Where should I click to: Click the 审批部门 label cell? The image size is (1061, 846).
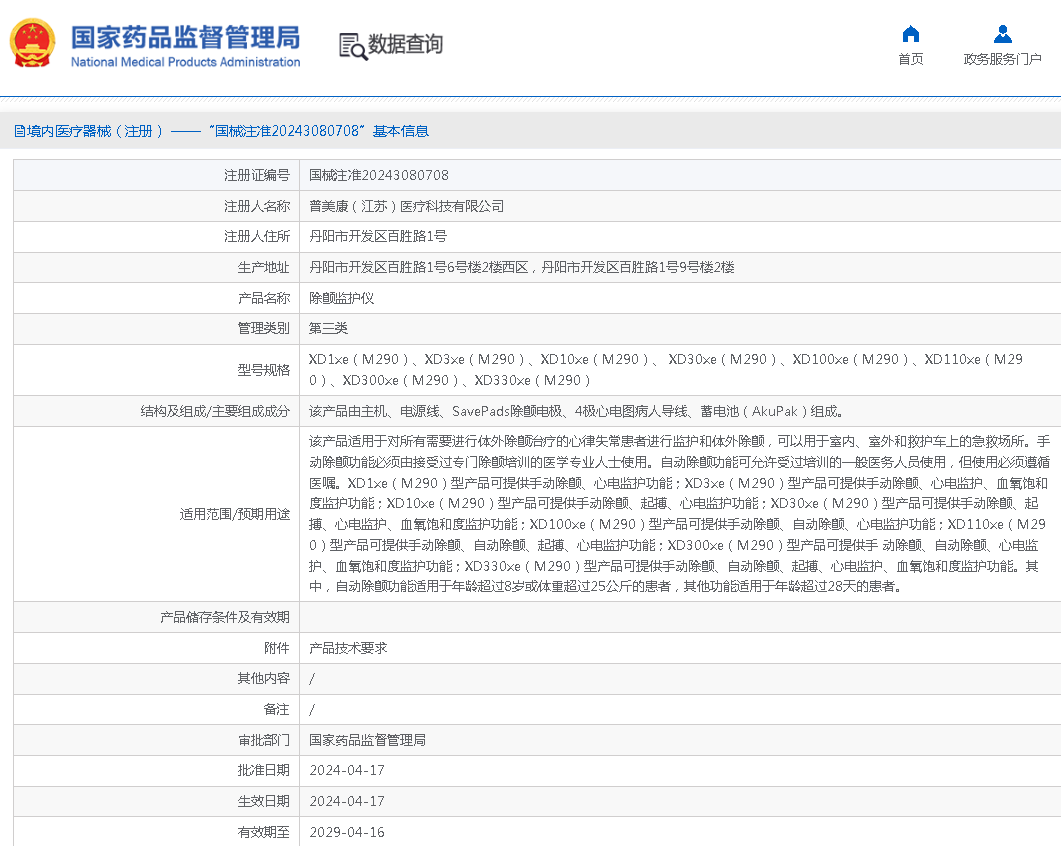(157, 740)
